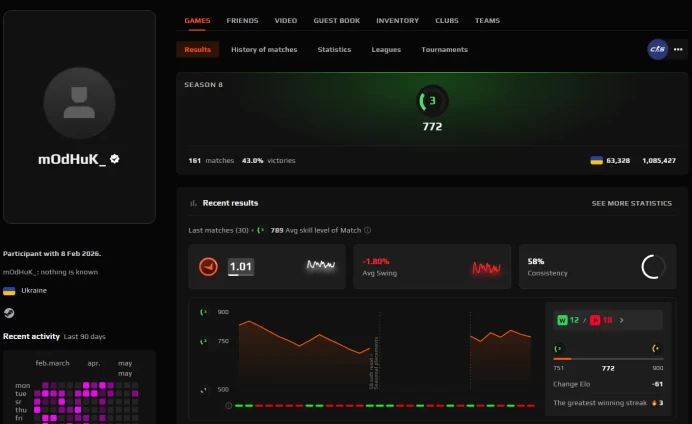
Task: Click the orange K/D rating icon
Action: (x=208, y=266)
